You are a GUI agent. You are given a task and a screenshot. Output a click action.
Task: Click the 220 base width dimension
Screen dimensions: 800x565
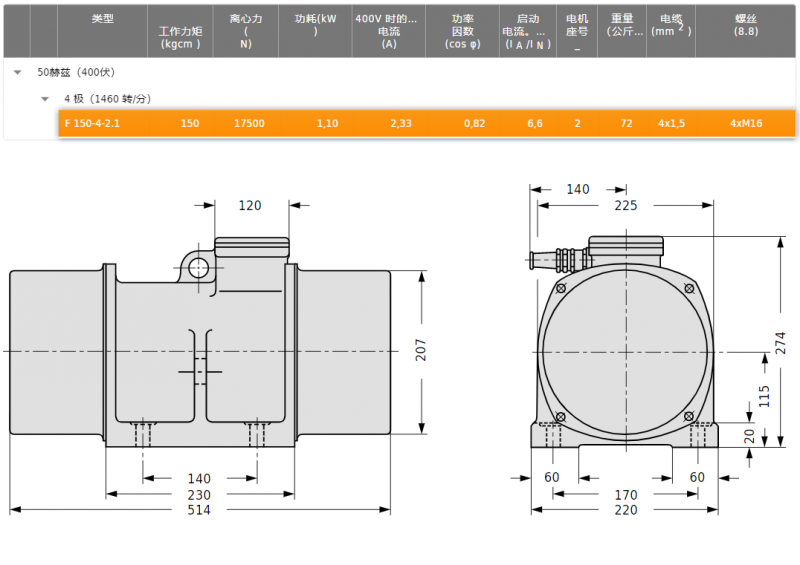[x=626, y=510]
